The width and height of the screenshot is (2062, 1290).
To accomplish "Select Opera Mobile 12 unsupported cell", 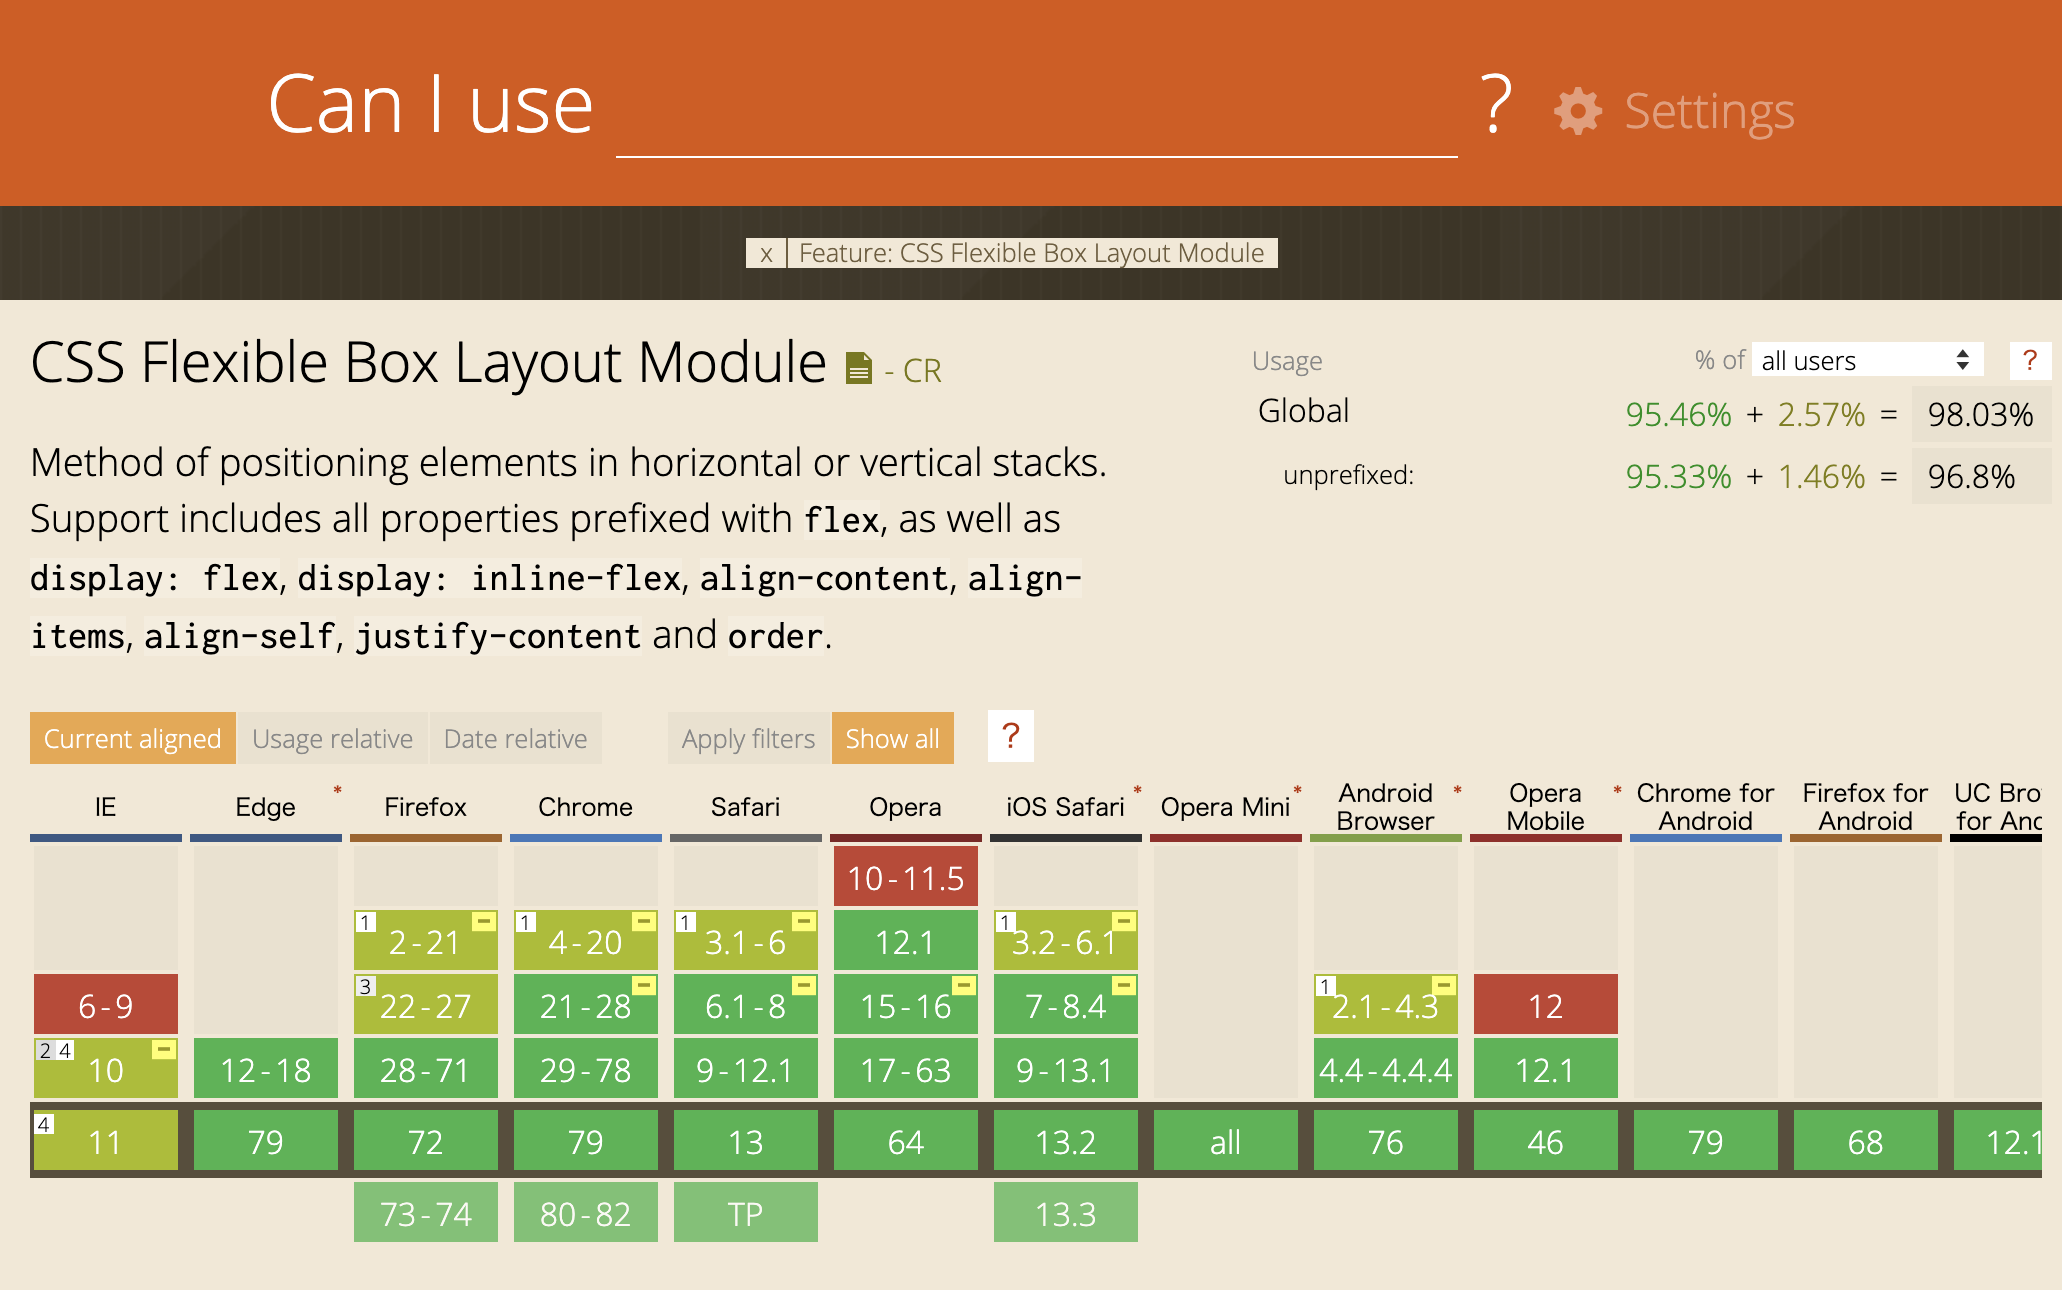I will (1546, 1005).
